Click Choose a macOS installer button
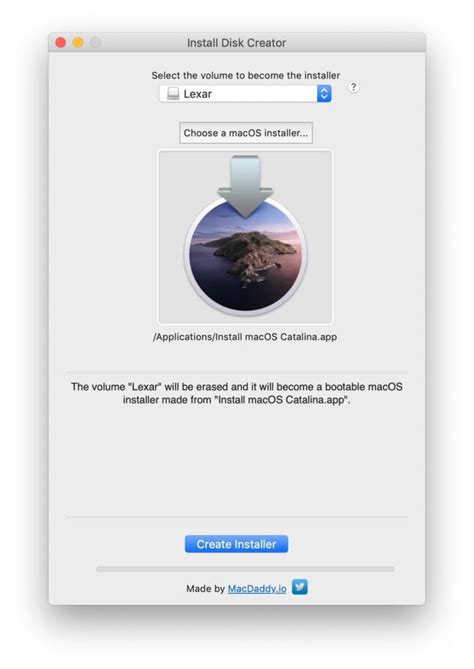Screen dimensions: 474x669 (x=246, y=133)
